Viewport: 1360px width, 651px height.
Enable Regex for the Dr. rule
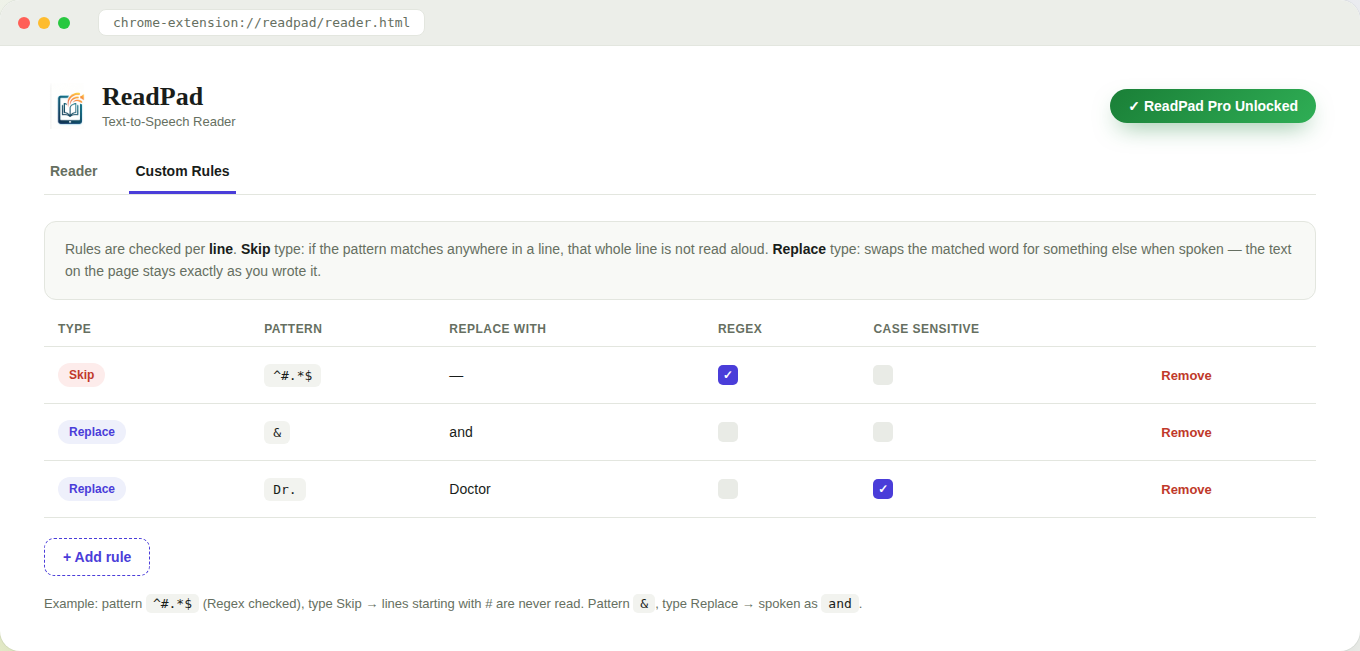click(728, 489)
